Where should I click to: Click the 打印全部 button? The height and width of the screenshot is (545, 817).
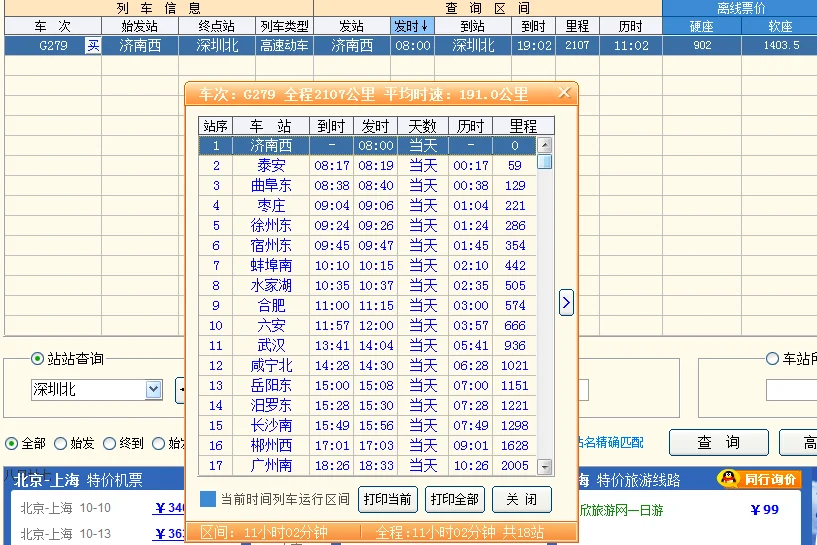click(454, 499)
